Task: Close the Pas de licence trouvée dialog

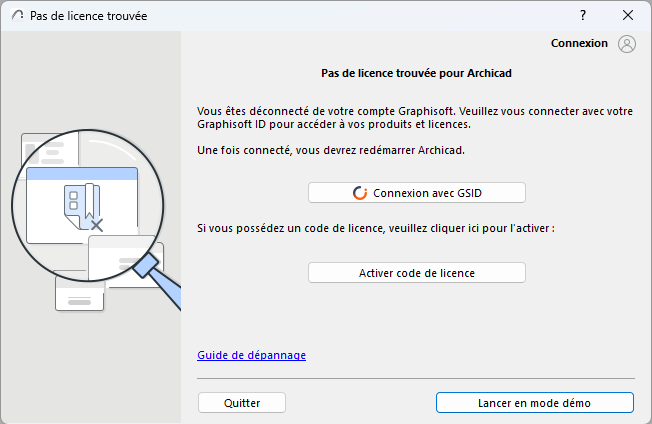Action: (x=628, y=15)
